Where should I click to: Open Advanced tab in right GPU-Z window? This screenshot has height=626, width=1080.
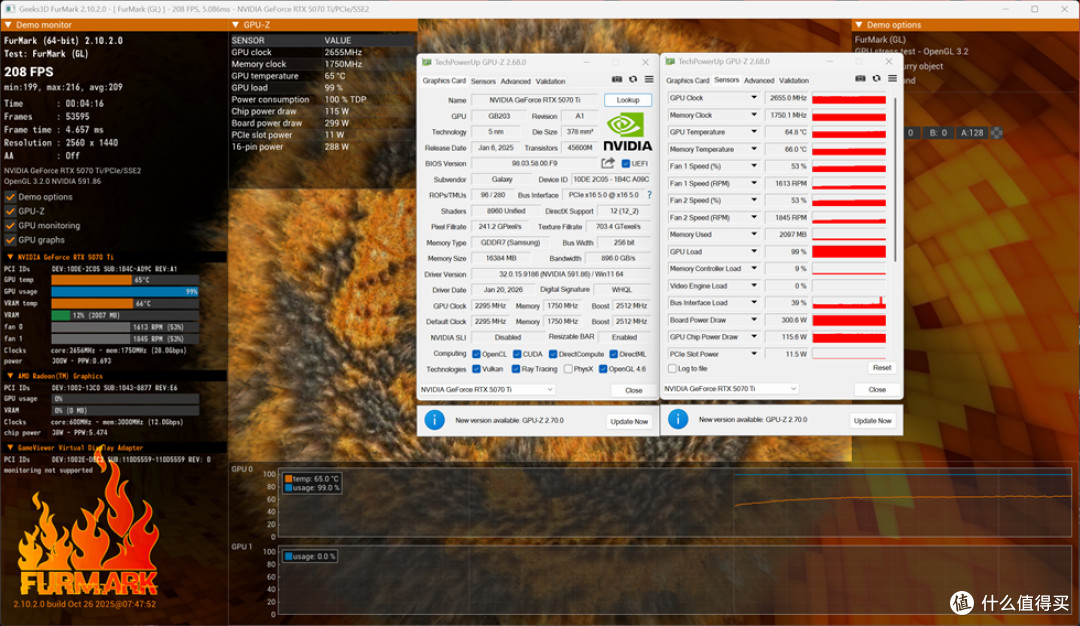tap(759, 81)
